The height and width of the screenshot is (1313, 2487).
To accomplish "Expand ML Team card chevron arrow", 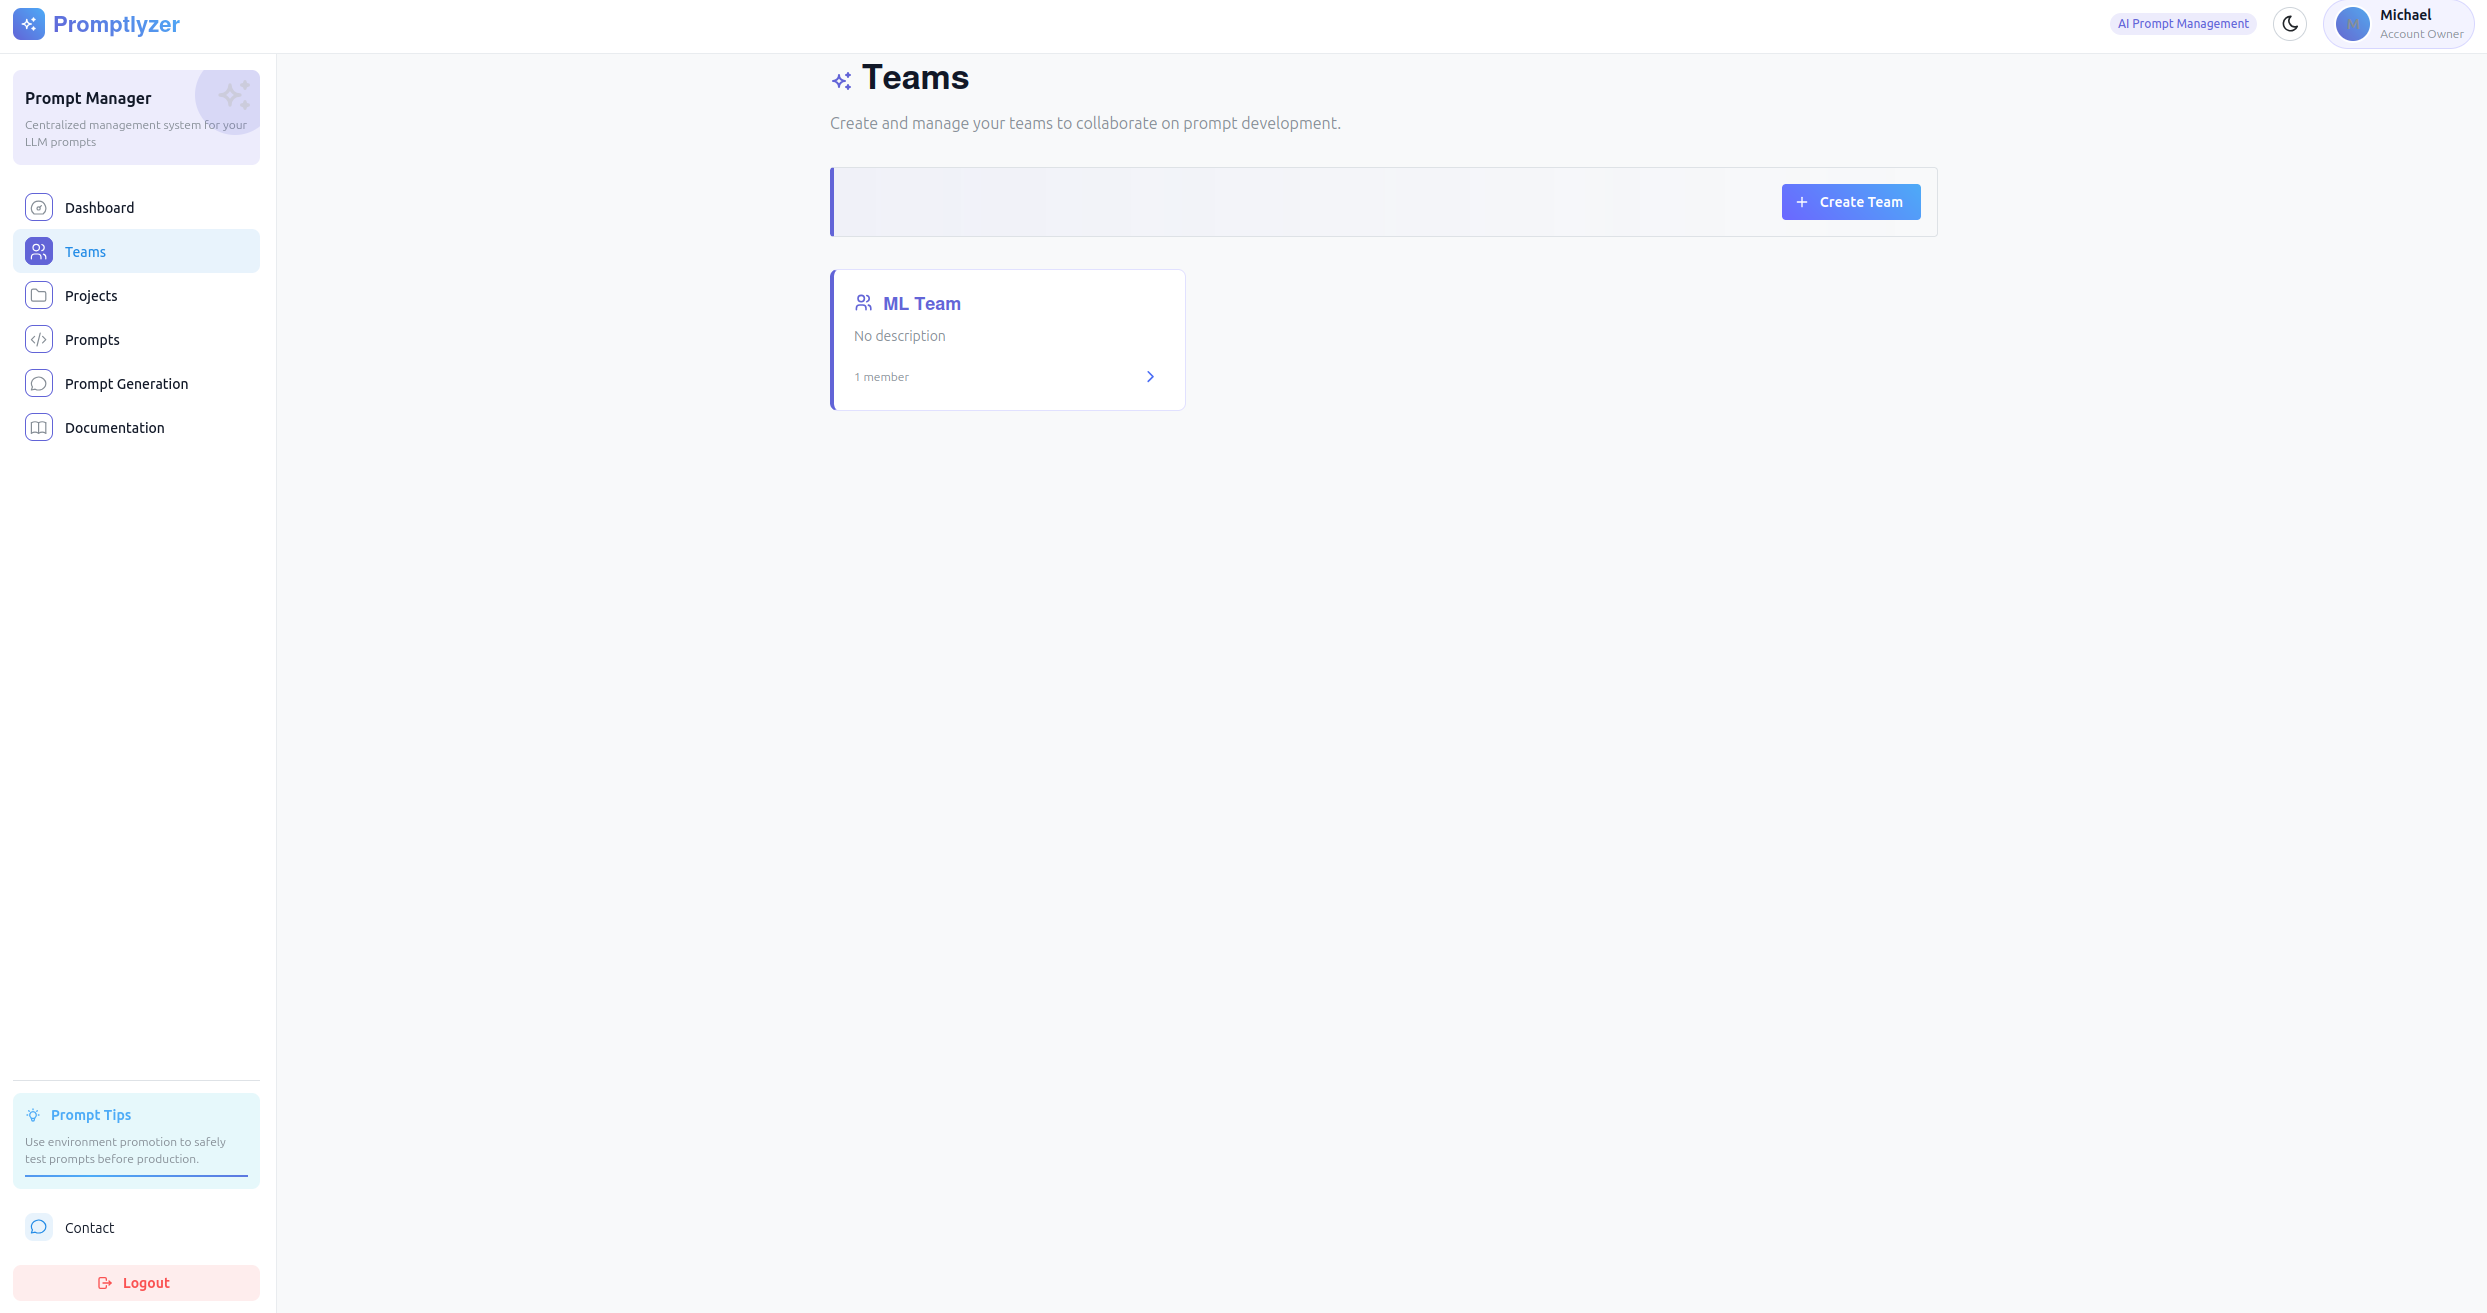I will tap(1150, 377).
